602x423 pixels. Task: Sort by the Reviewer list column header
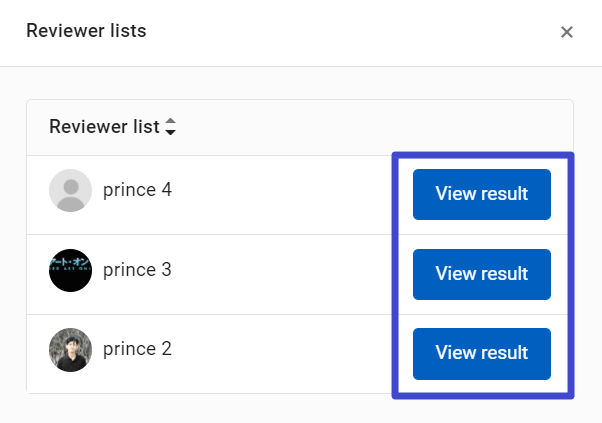click(112, 127)
